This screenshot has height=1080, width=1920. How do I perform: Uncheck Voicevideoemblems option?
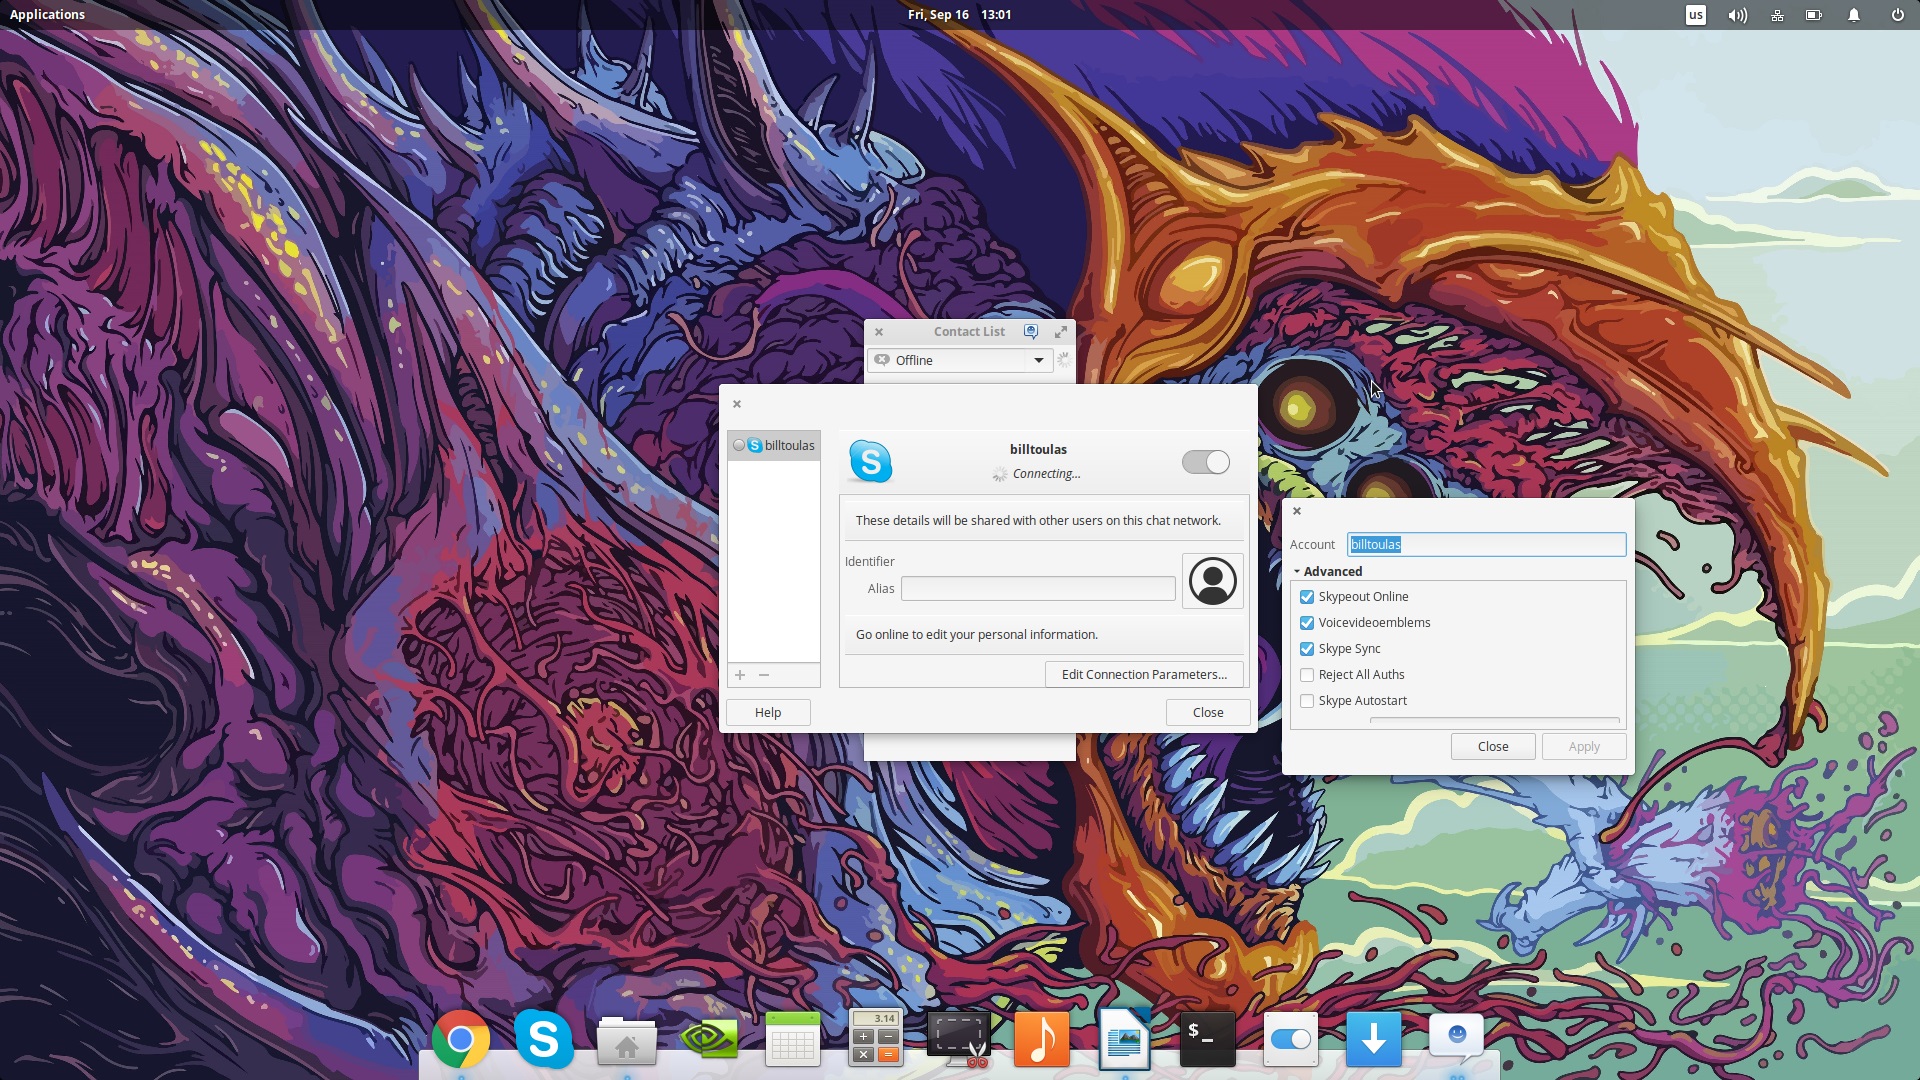1307,623
